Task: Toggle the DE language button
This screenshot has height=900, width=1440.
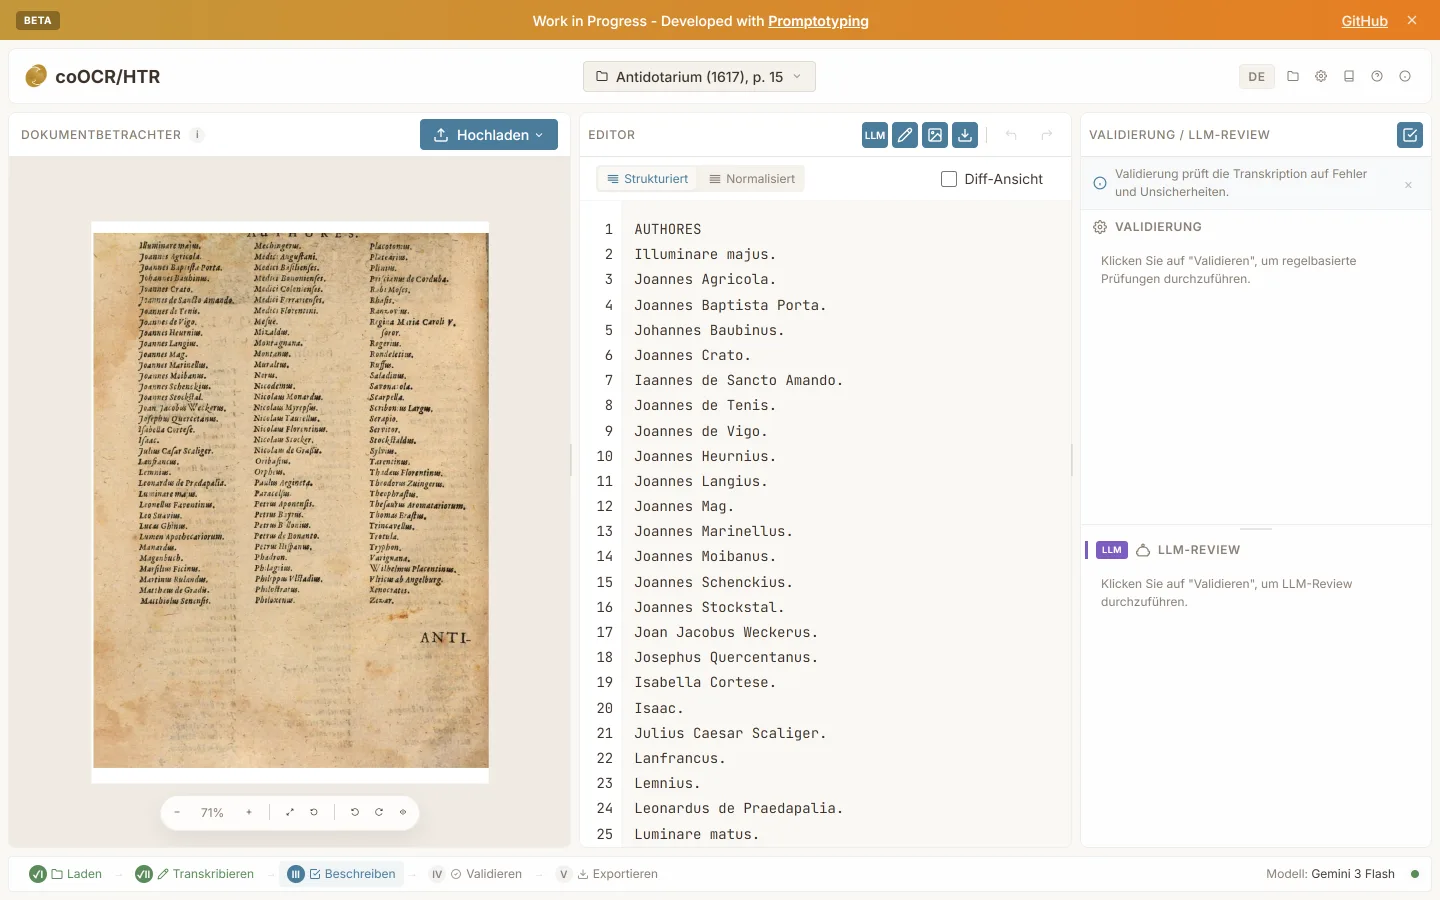Action: click(x=1257, y=76)
